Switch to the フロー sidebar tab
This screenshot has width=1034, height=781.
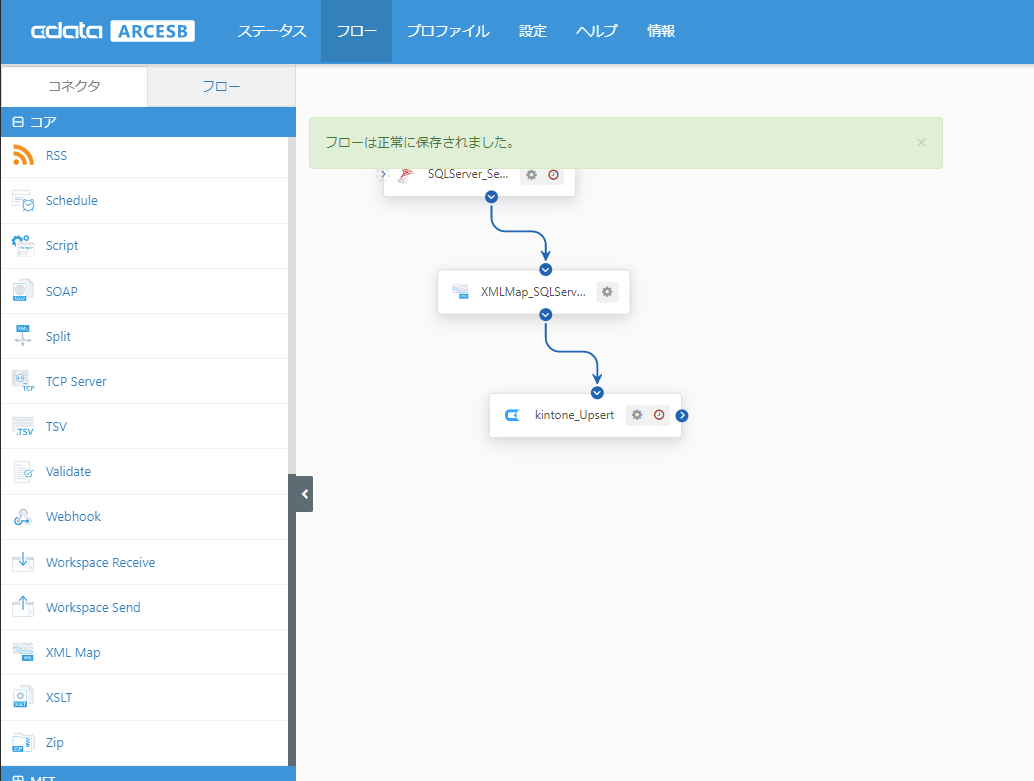[222, 86]
